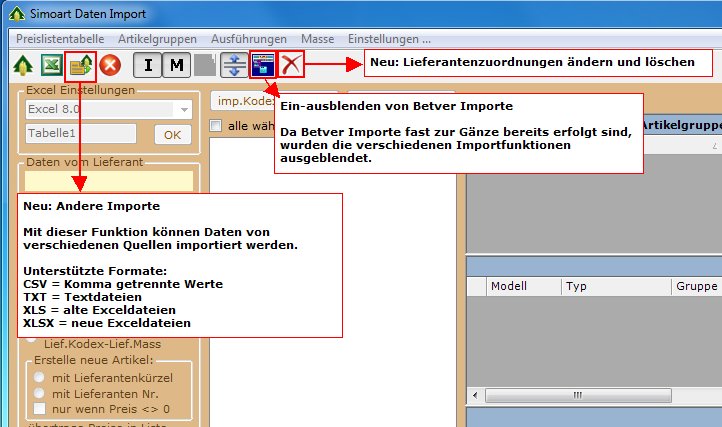Viewport: 722px width, 427px height.
Task: Click the OK button in Excel Einstellungen
Action: (x=172, y=134)
